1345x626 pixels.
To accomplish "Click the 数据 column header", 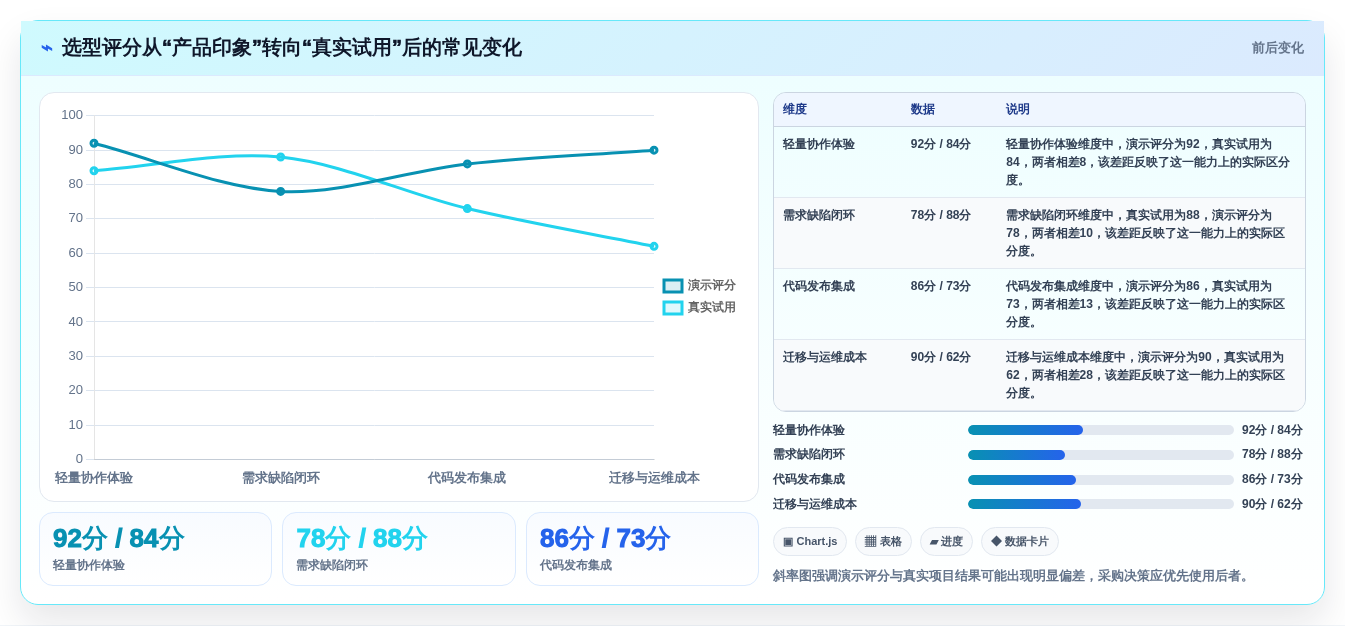I will point(923,110).
